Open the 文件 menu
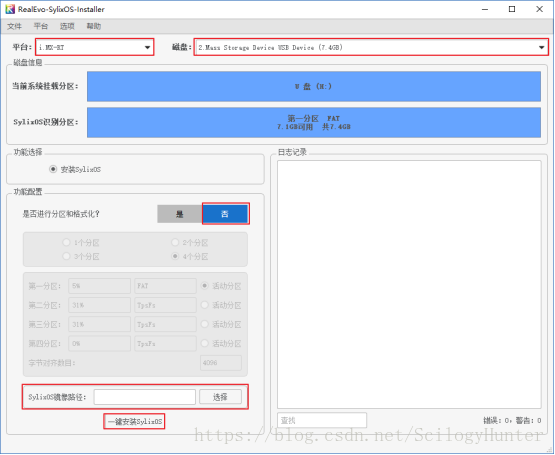Screen dimensions: 555x455 [x=14, y=26]
